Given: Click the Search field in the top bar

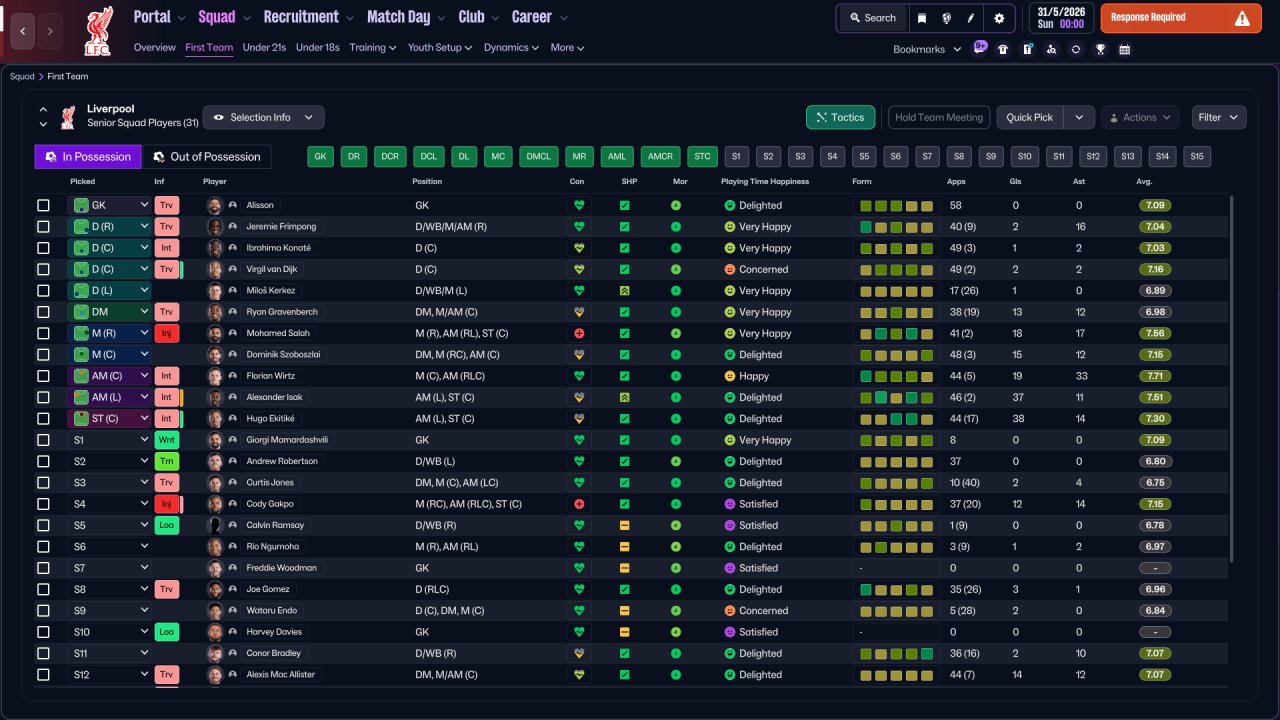Looking at the screenshot, I should (x=873, y=18).
